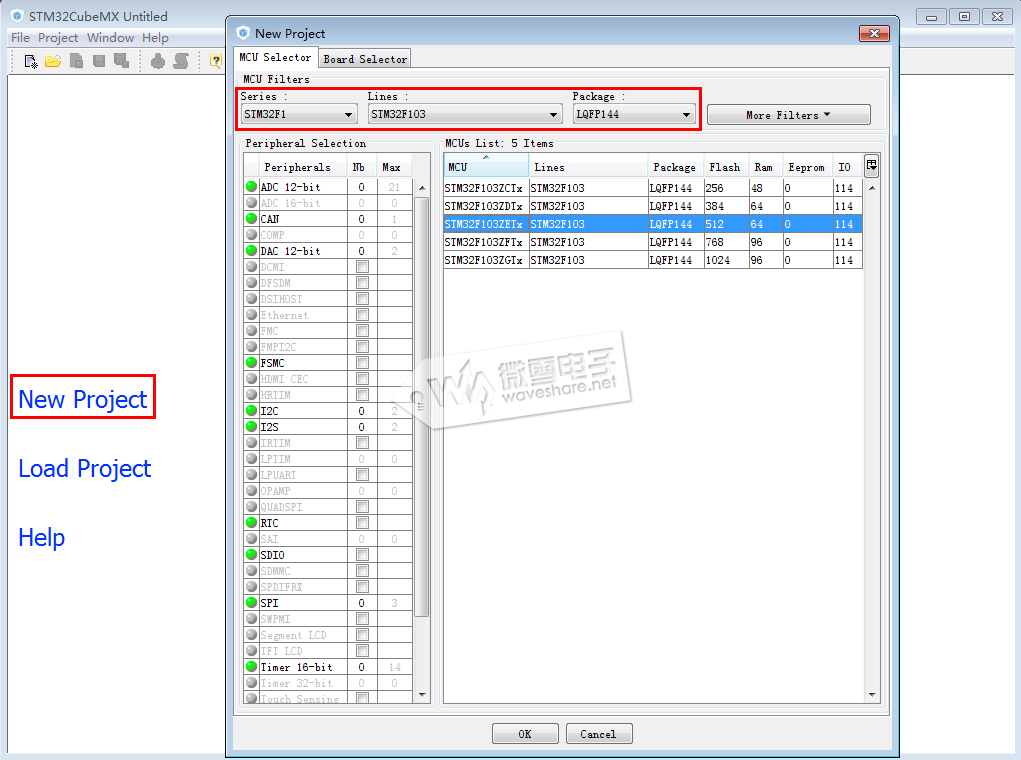Select the STM32F103ZFTx row in MCU list
This screenshot has width=1021, height=760.
(x=653, y=242)
